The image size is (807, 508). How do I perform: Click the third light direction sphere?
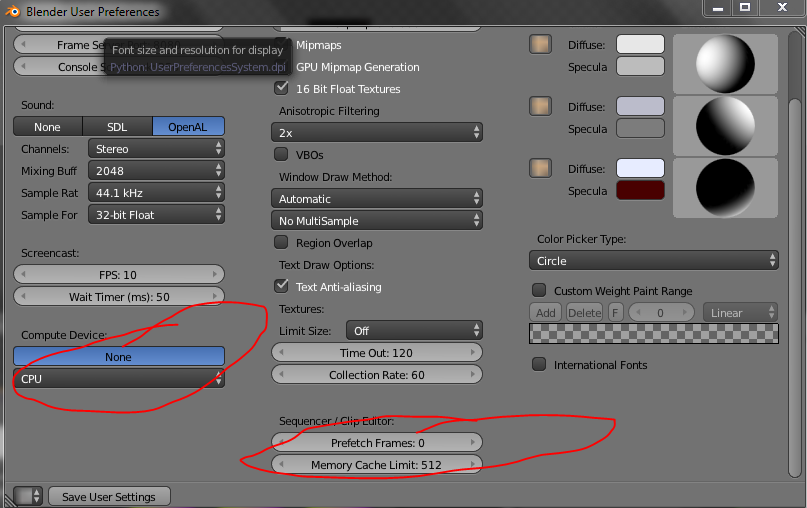(725, 188)
